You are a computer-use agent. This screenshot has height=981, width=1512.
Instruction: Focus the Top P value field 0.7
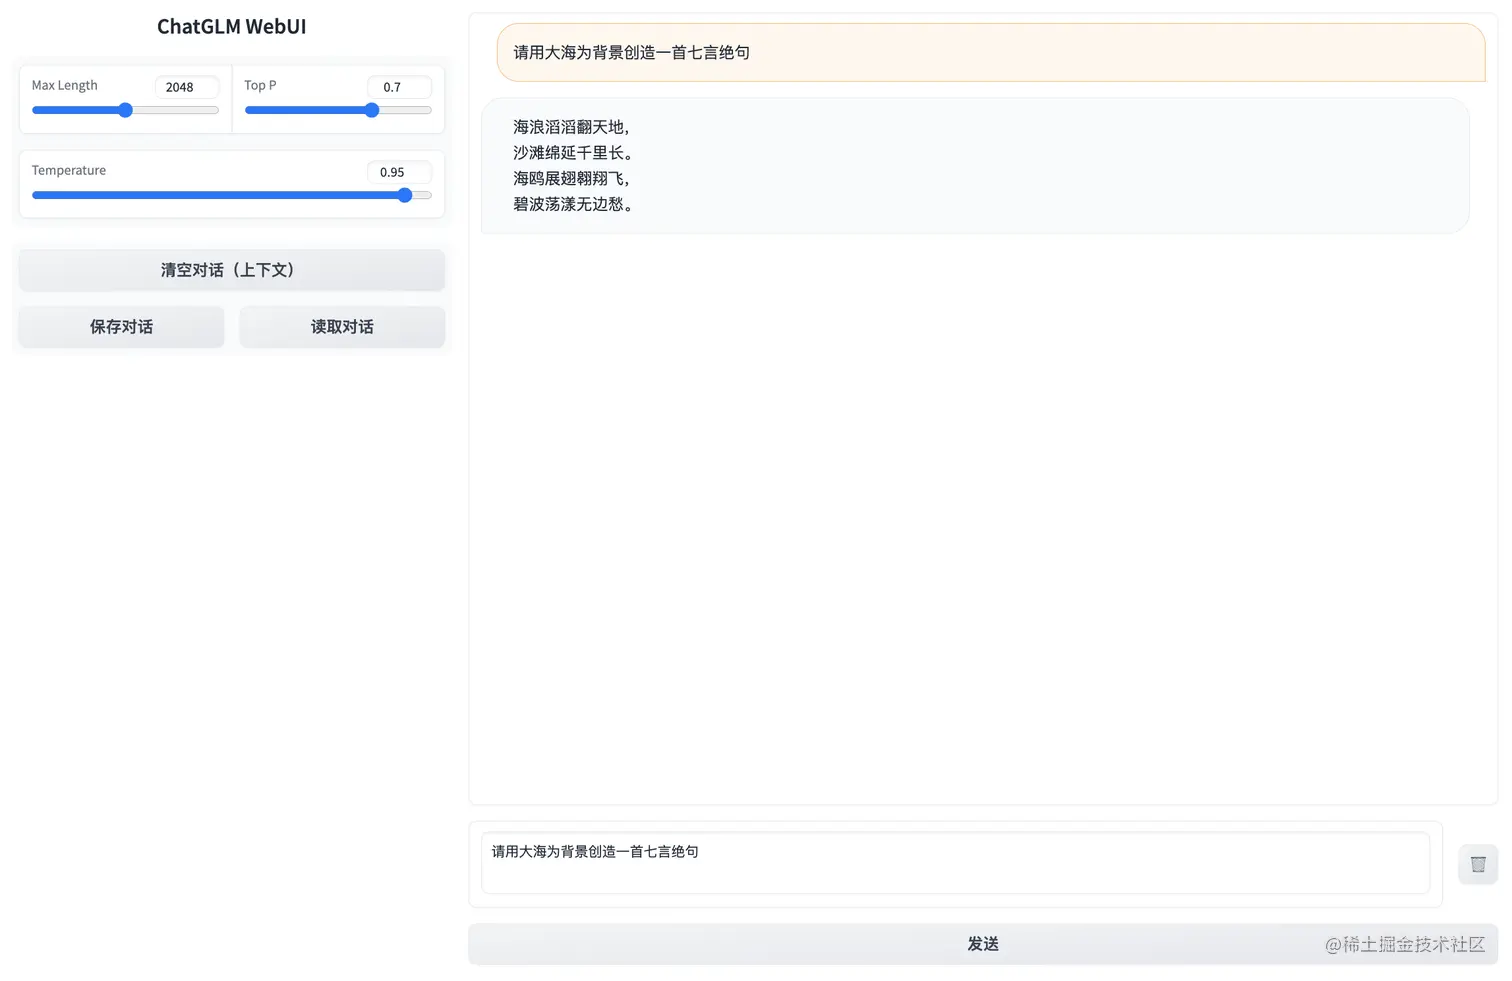coord(400,87)
